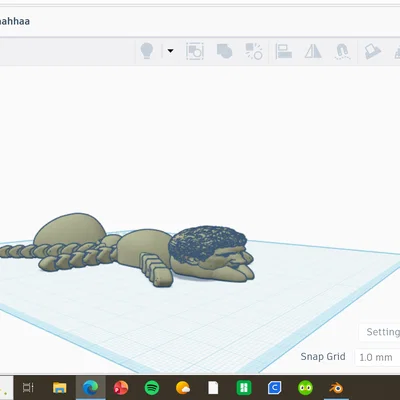
Task: Open File Explorer from the taskbar
Action: point(60,388)
